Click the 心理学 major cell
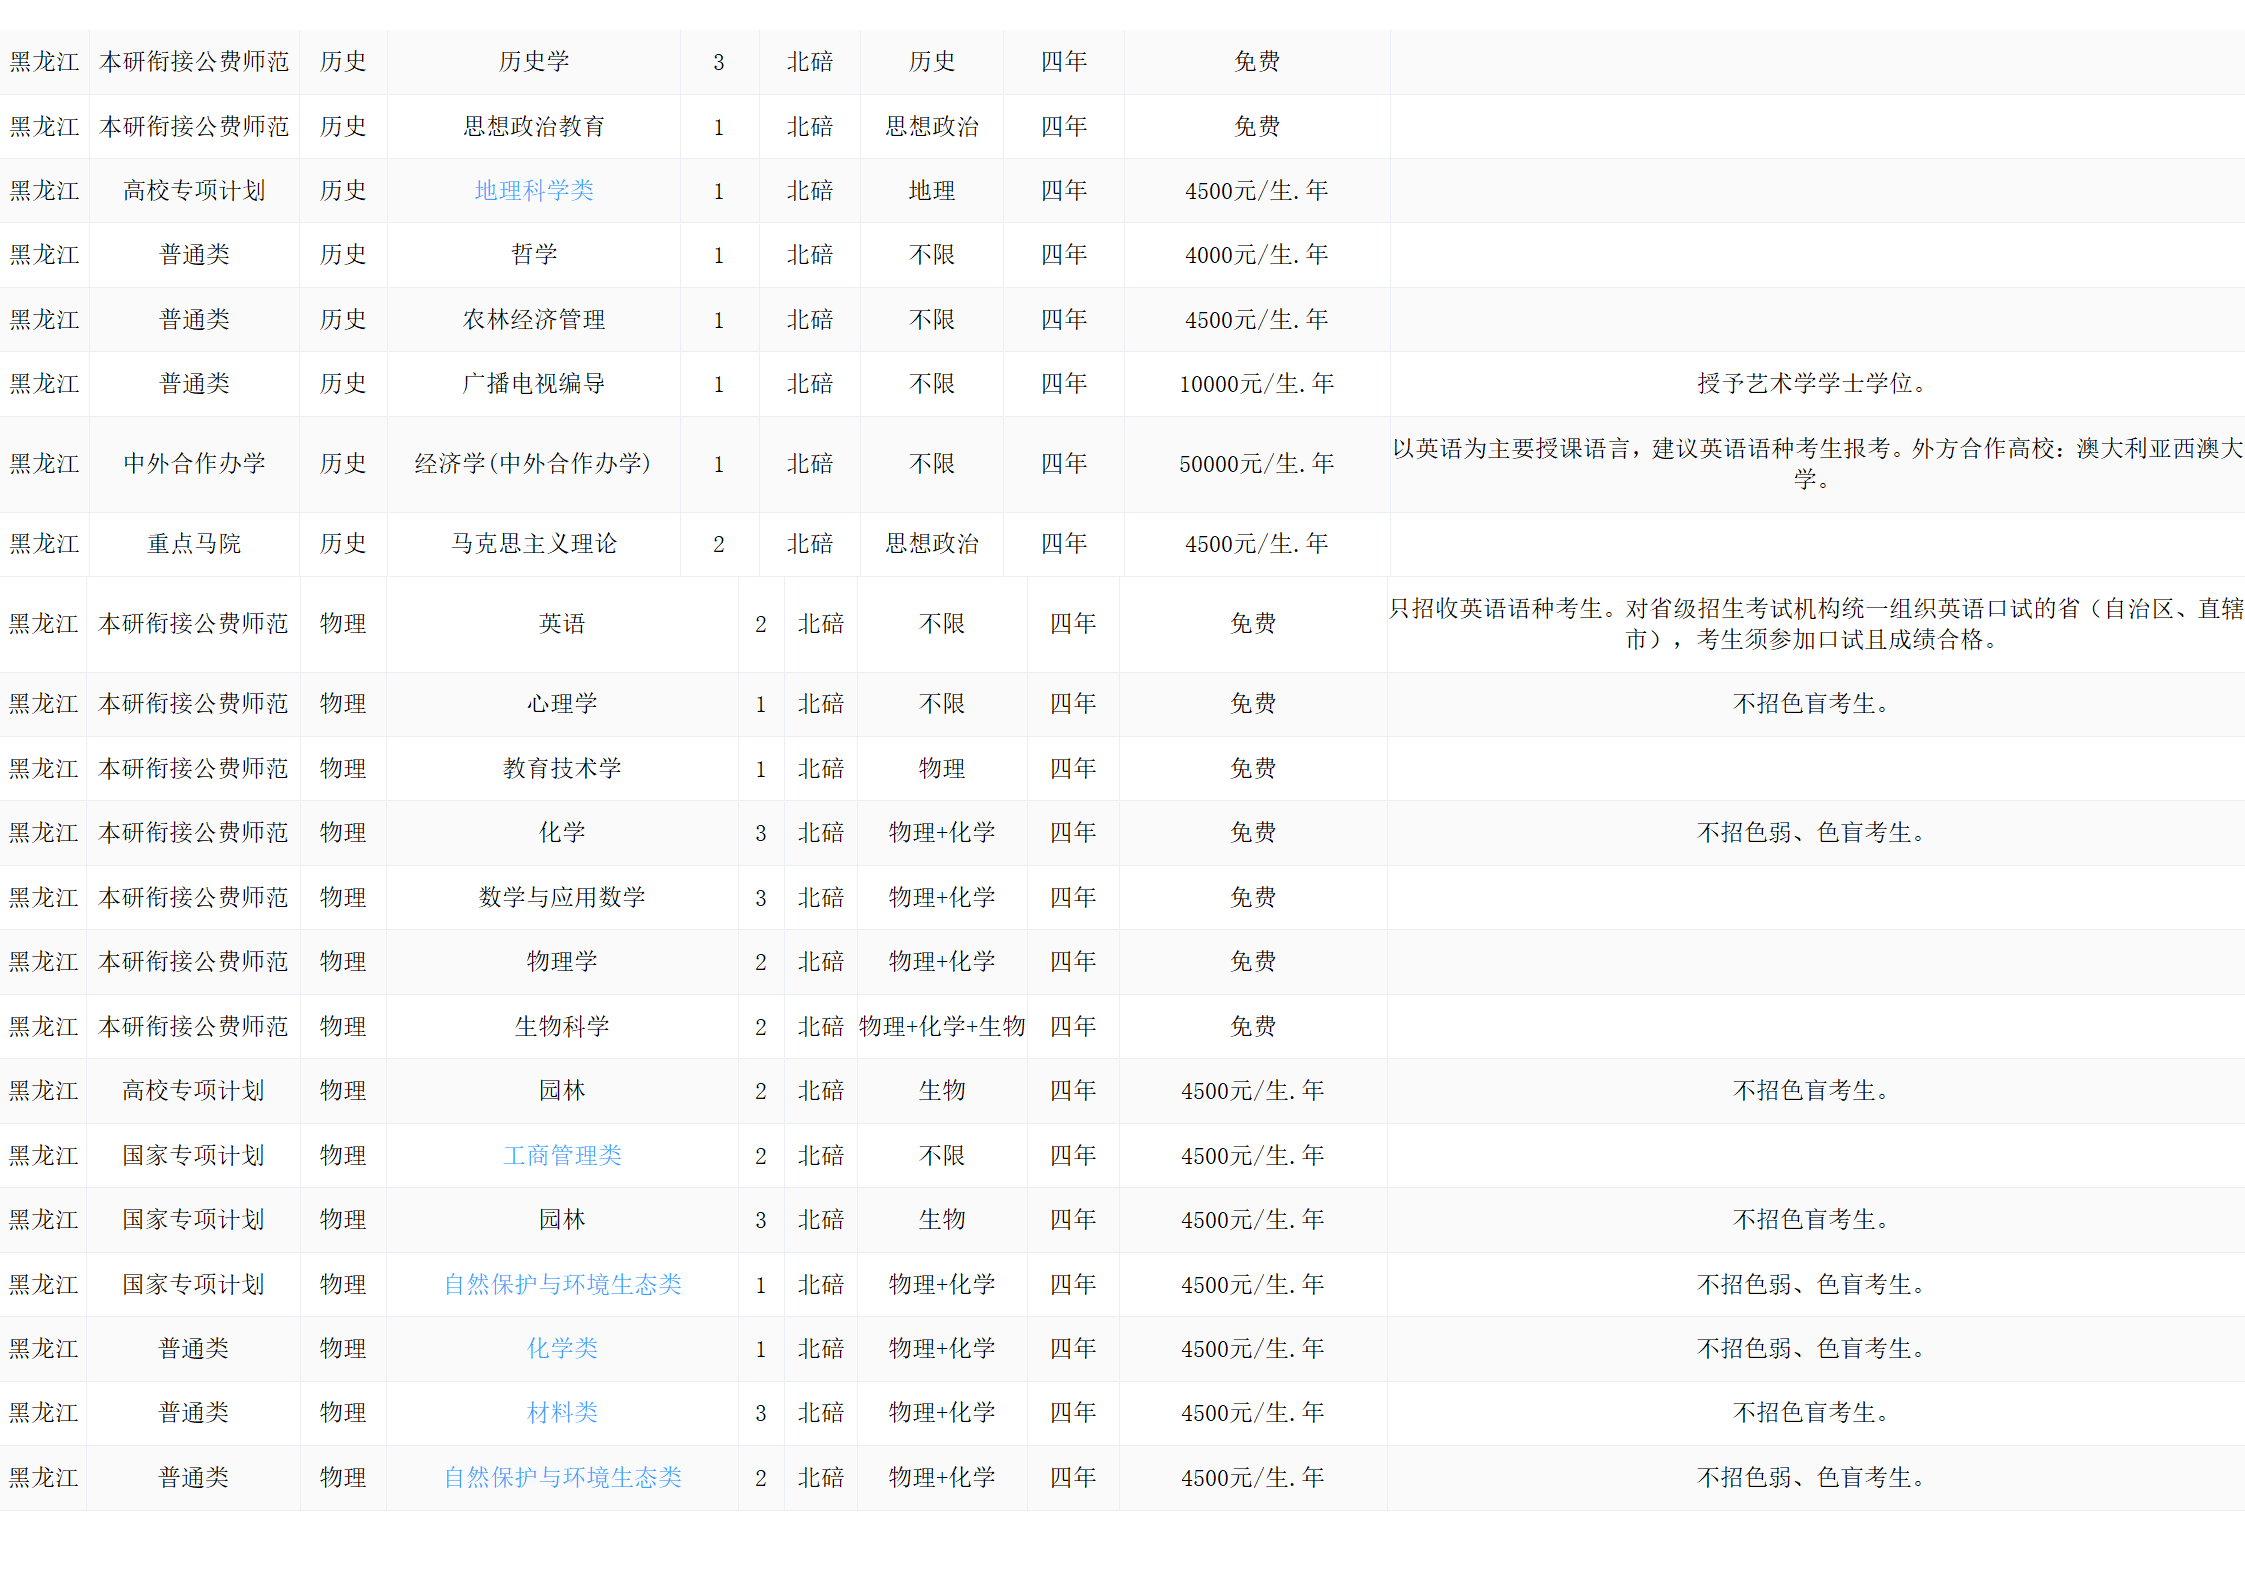This screenshot has height=1587, width=2245. click(562, 703)
